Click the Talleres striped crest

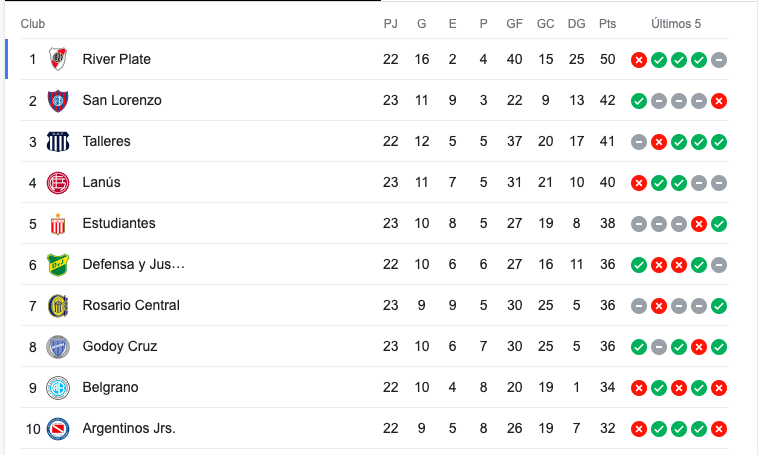58,142
